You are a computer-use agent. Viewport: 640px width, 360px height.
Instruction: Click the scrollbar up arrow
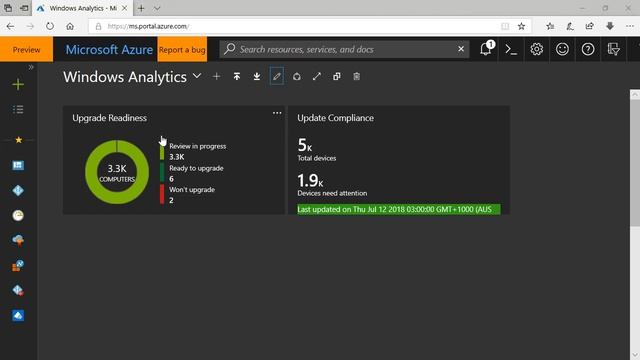(x=635, y=94)
